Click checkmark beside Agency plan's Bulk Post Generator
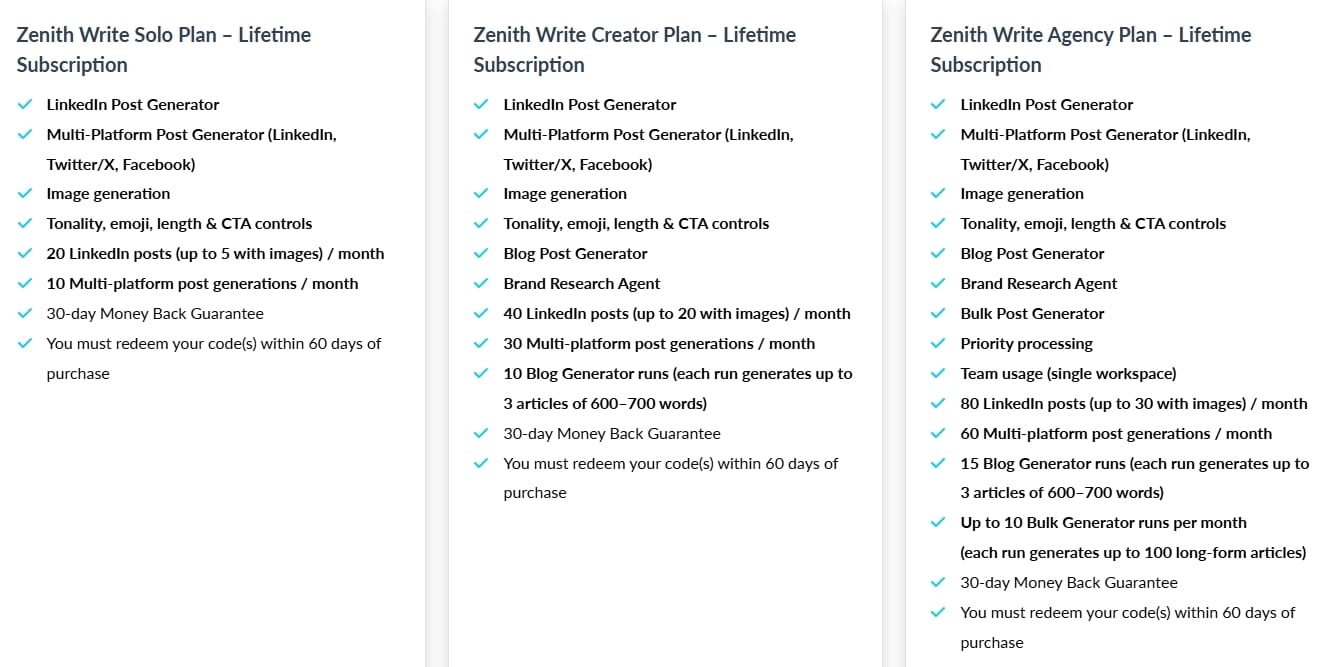 938,314
